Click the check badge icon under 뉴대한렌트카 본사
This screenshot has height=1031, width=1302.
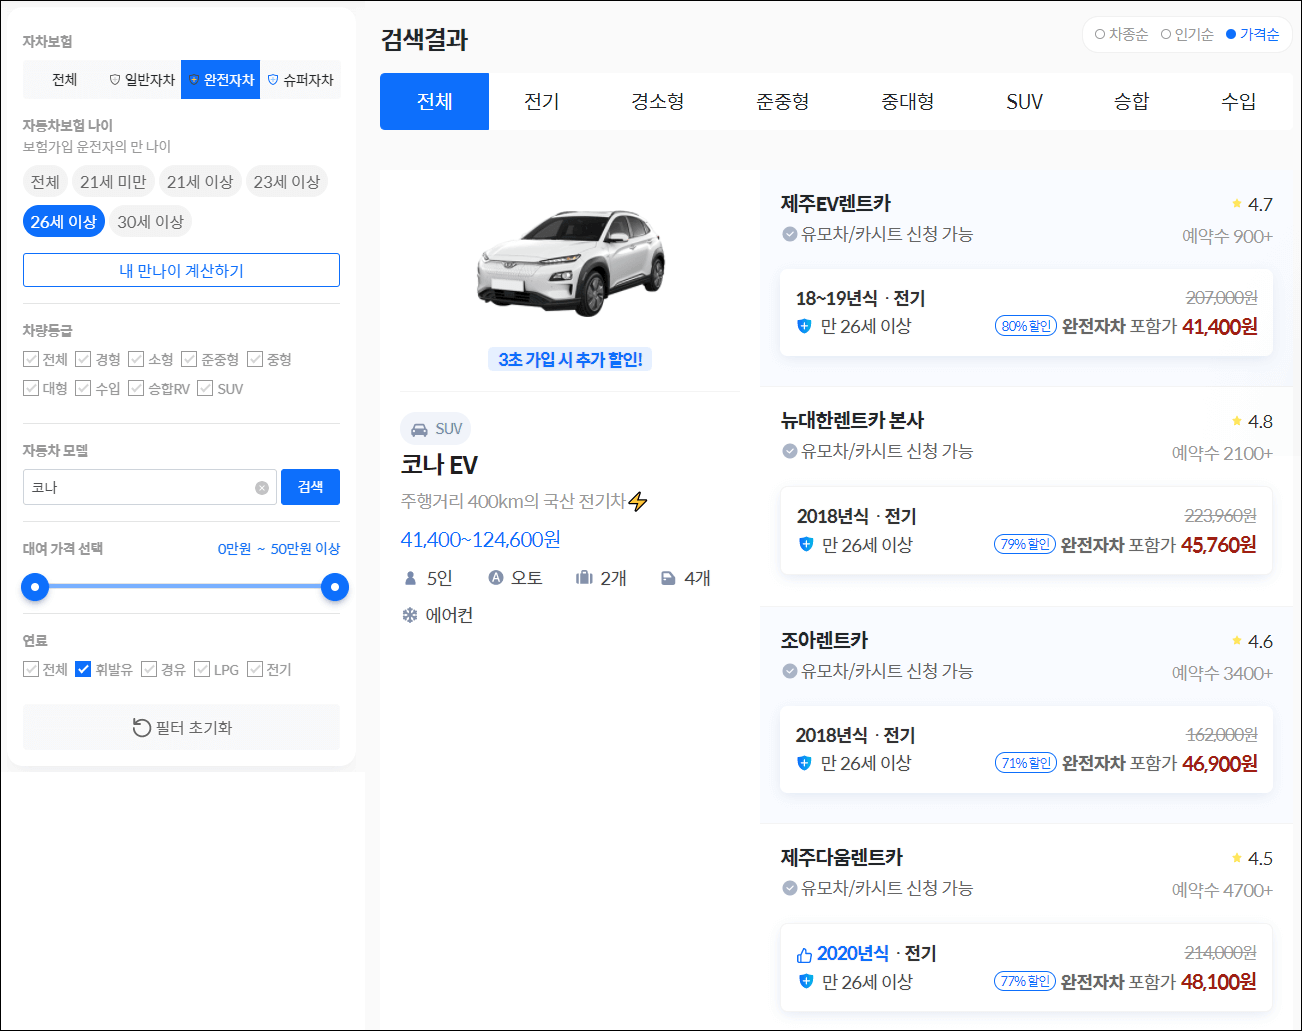click(790, 451)
